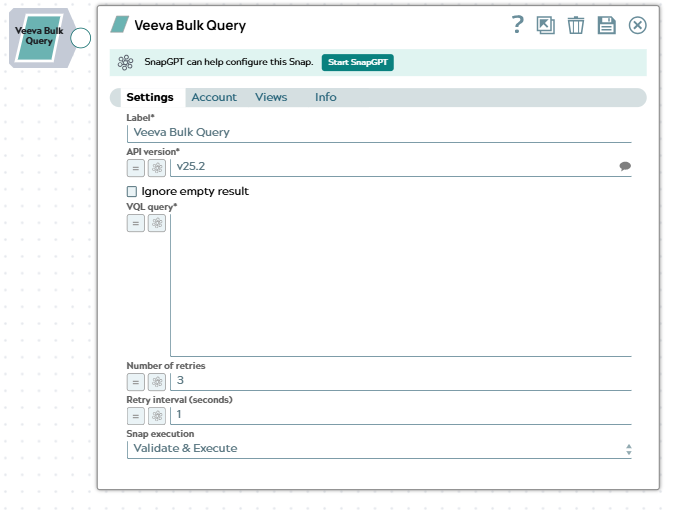Image resolution: width=675 pixels, height=514 pixels.
Task: Click the pop-out dialog icon
Action: pos(545,25)
